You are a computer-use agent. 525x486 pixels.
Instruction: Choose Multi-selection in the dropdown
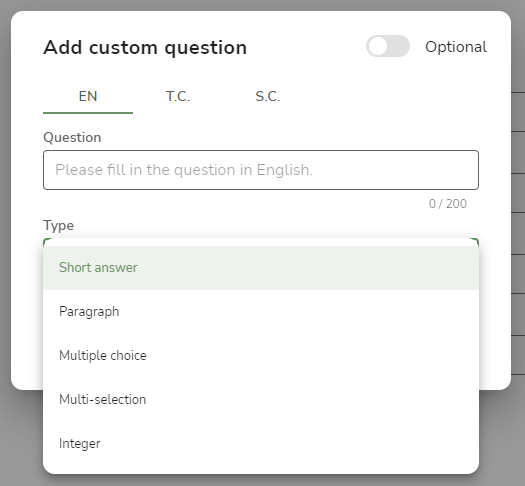tap(261, 400)
